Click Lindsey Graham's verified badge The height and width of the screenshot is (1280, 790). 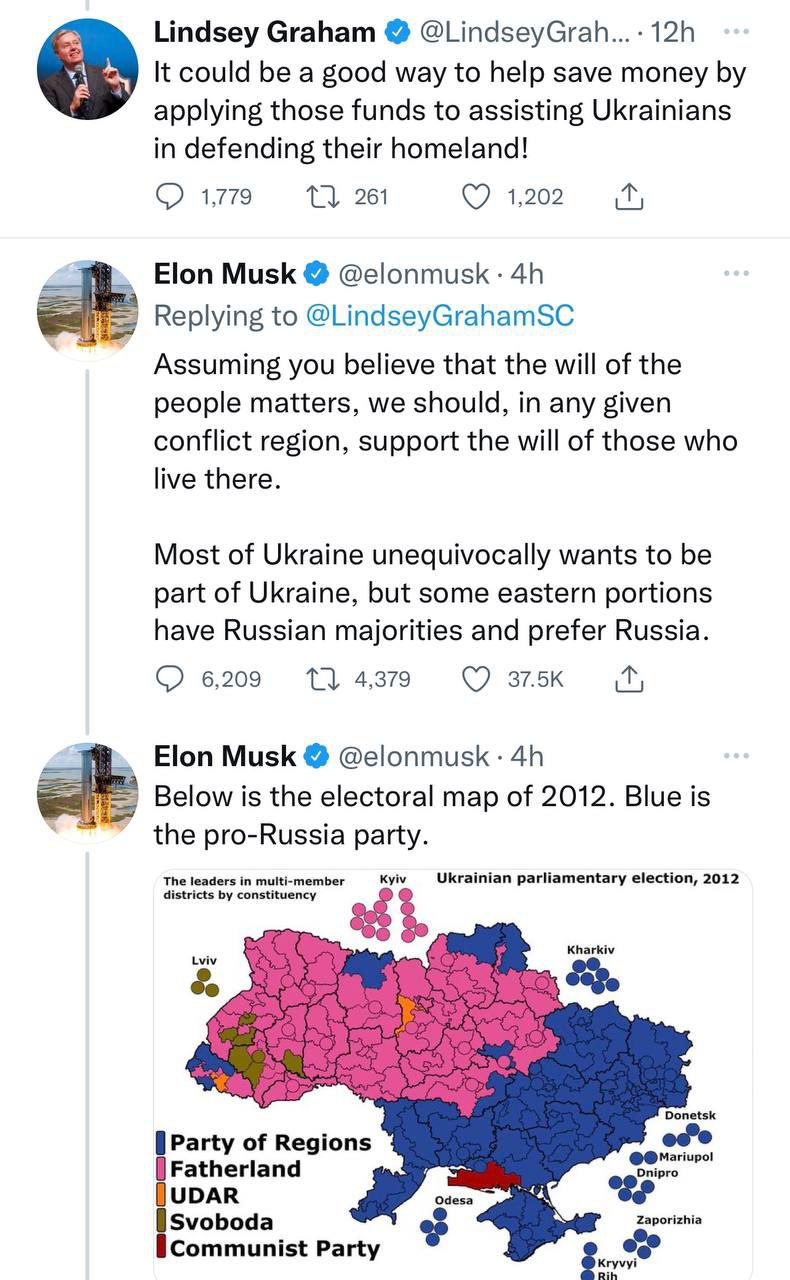(397, 33)
